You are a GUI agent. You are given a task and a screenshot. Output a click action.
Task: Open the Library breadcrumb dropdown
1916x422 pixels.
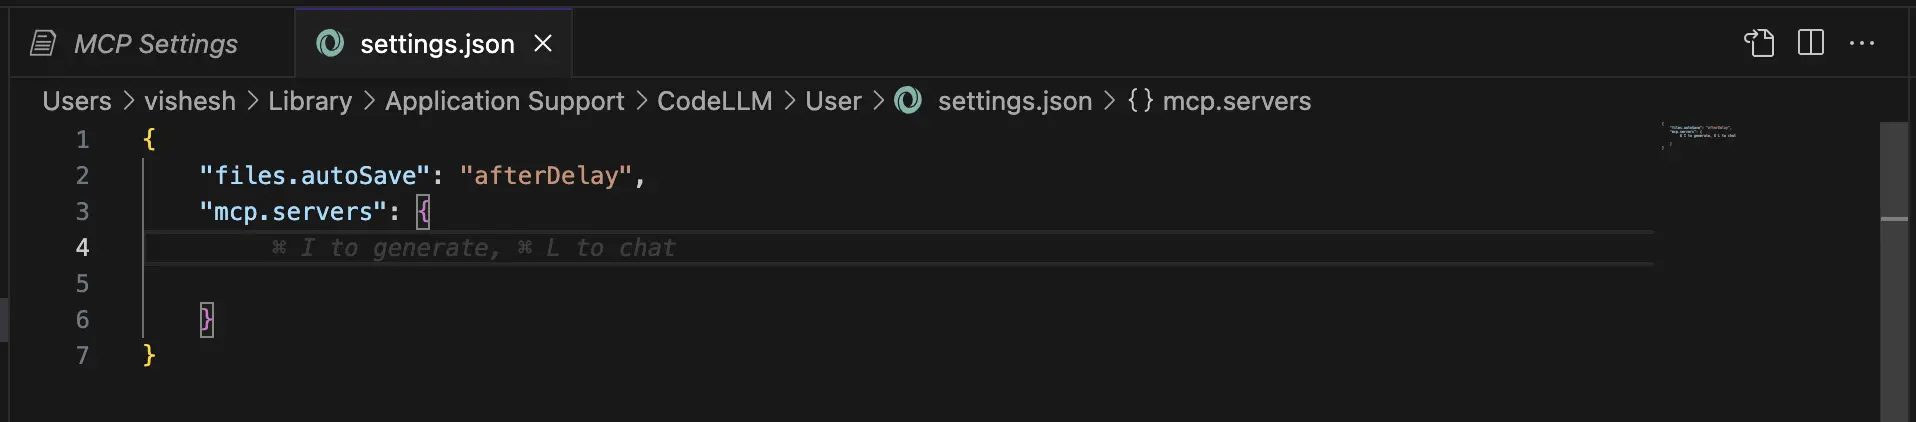pos(310,101)
